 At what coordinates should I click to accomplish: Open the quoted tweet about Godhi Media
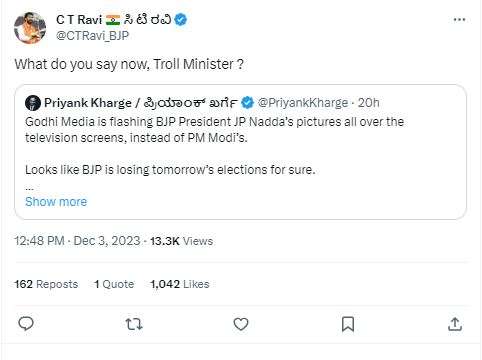point(240,152)
